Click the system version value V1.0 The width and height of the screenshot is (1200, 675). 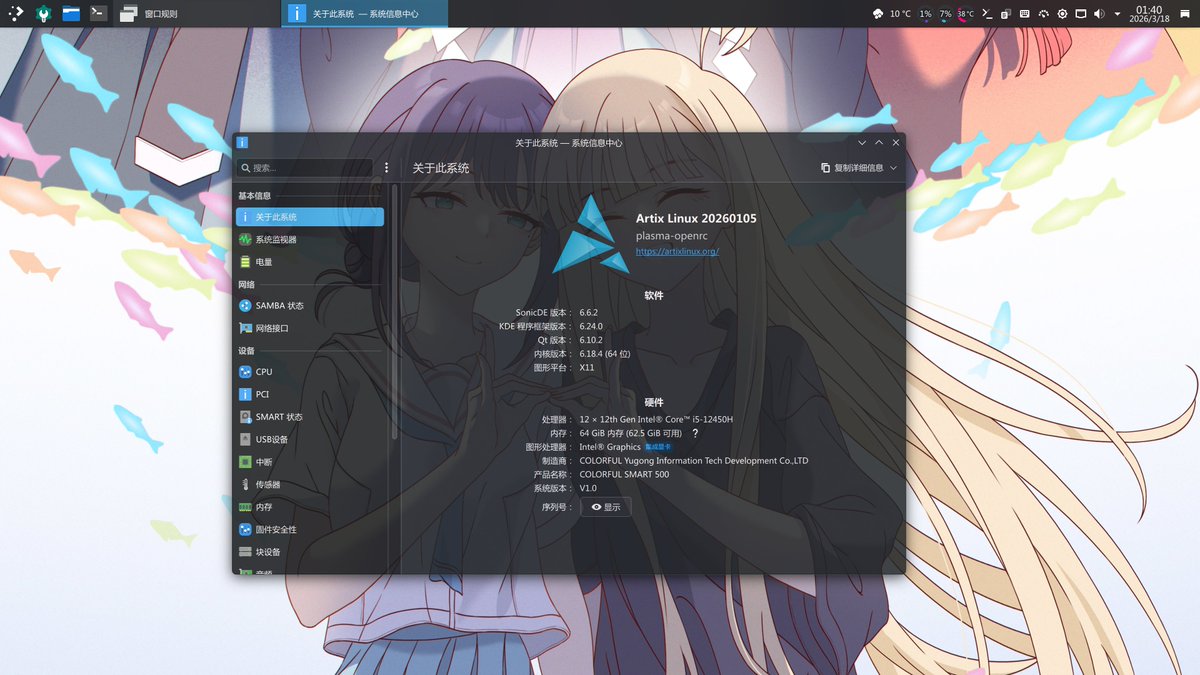coord(588,488)
